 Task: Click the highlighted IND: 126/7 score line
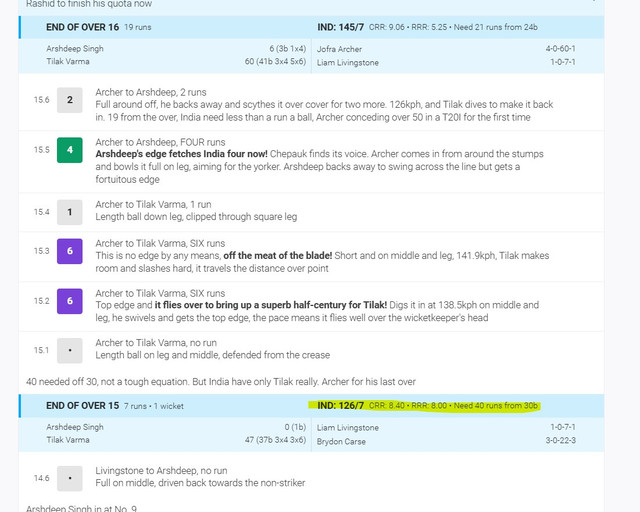pyautogui.click(x=425, y=405)
